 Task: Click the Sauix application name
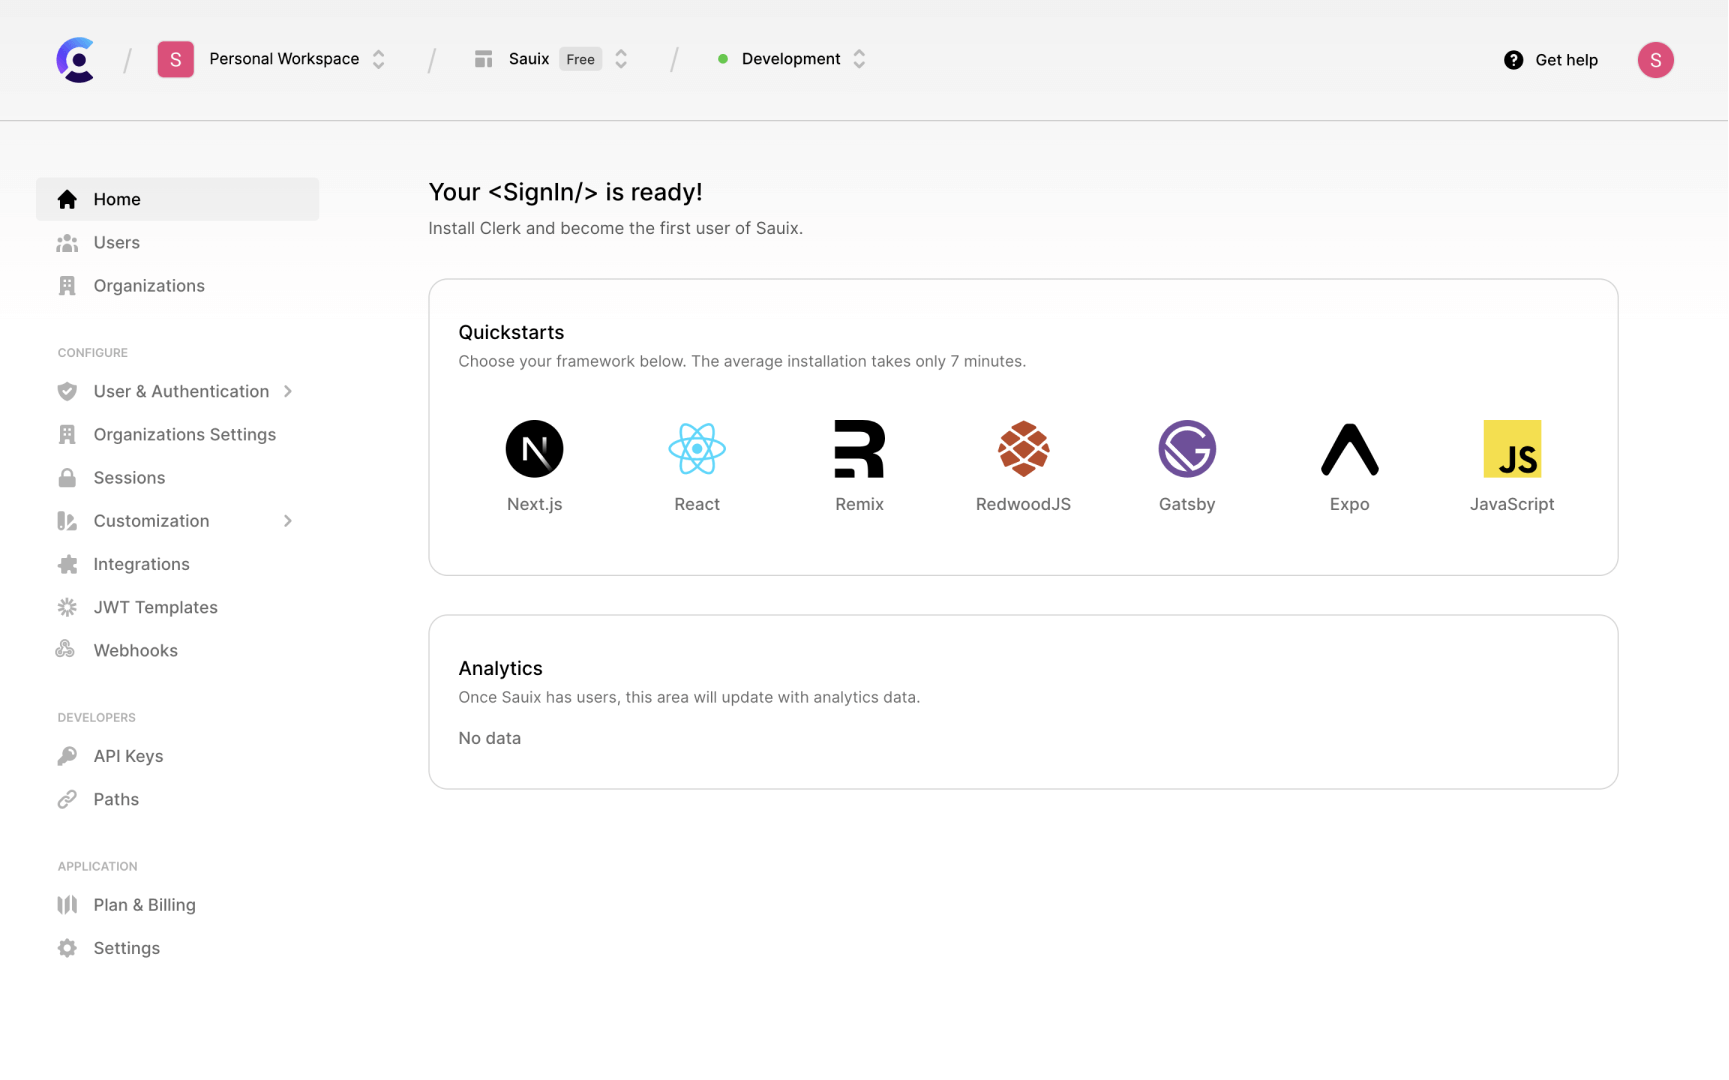(x=529, y=59)
